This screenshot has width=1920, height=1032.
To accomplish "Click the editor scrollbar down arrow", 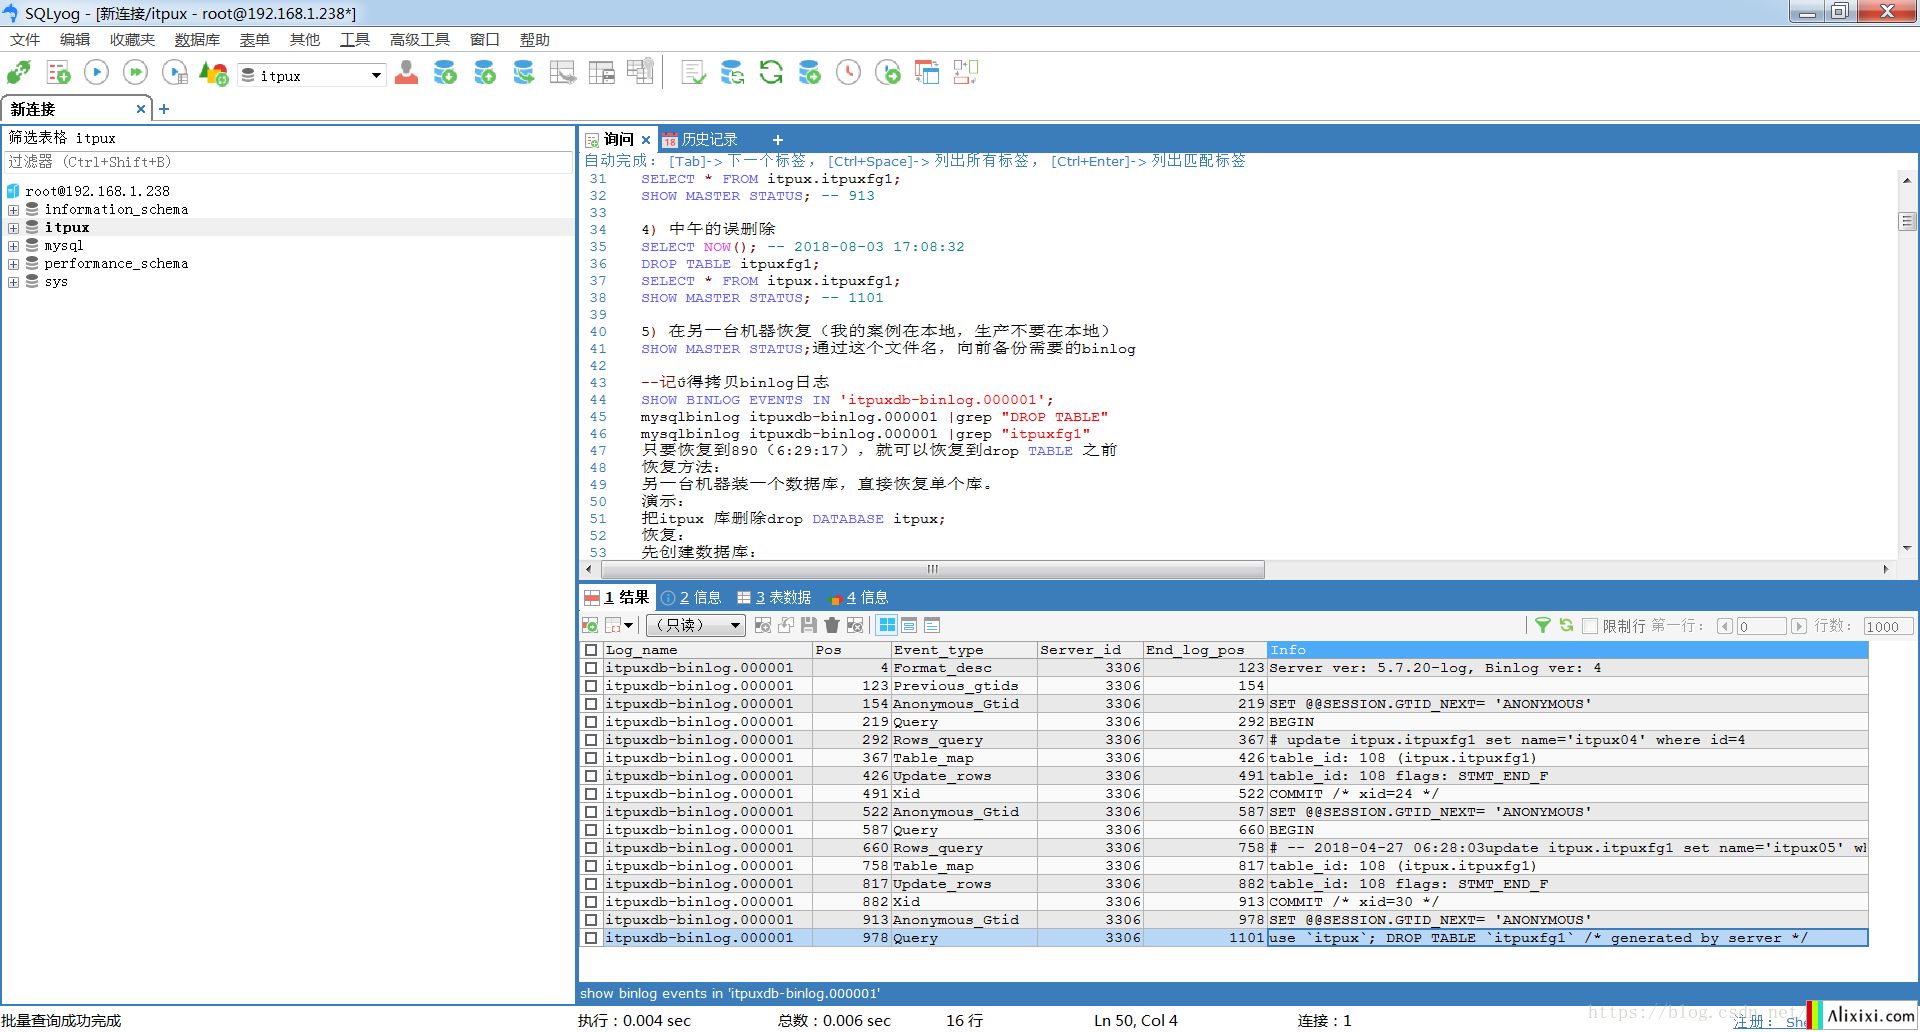I will (x=1907, y=548).
